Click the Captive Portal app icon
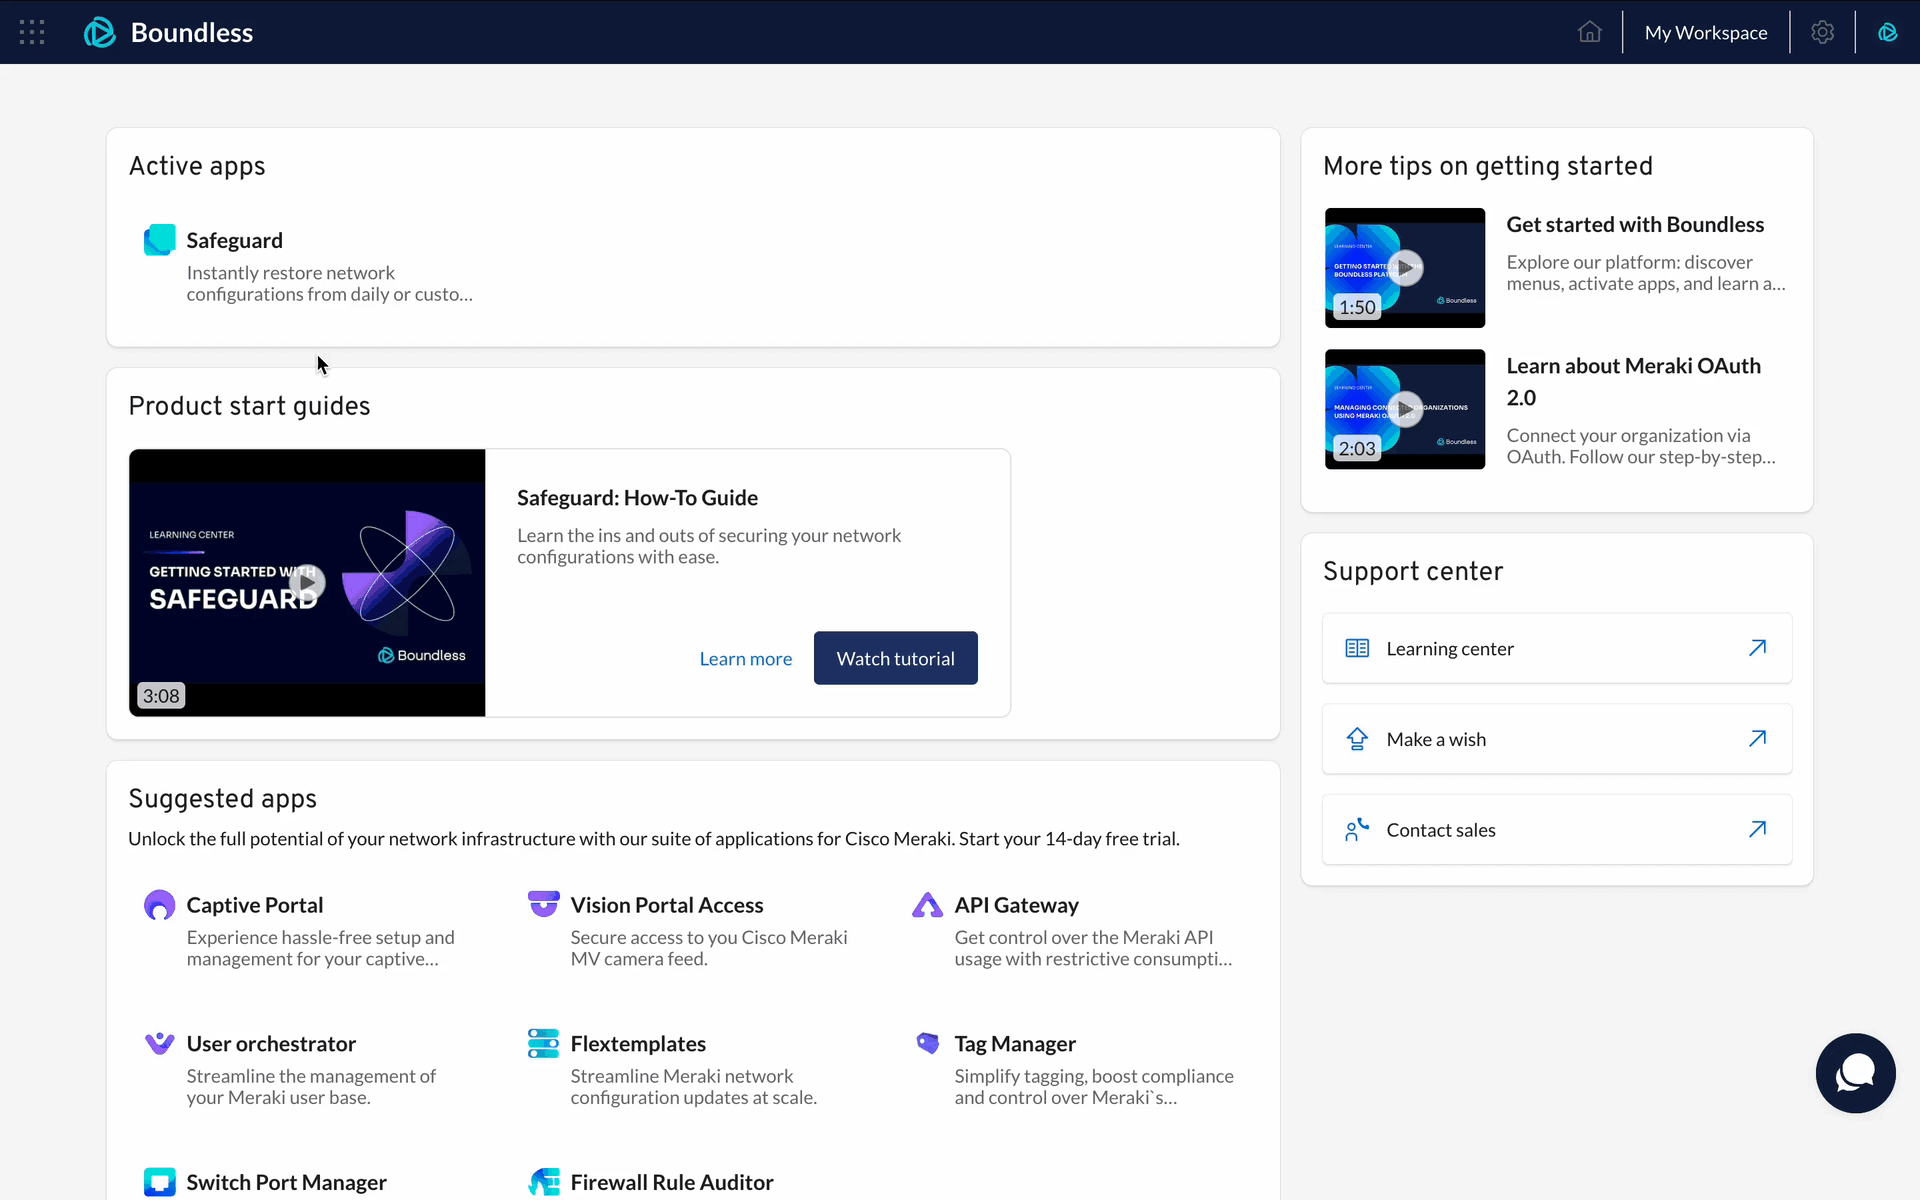 point(160,905)
